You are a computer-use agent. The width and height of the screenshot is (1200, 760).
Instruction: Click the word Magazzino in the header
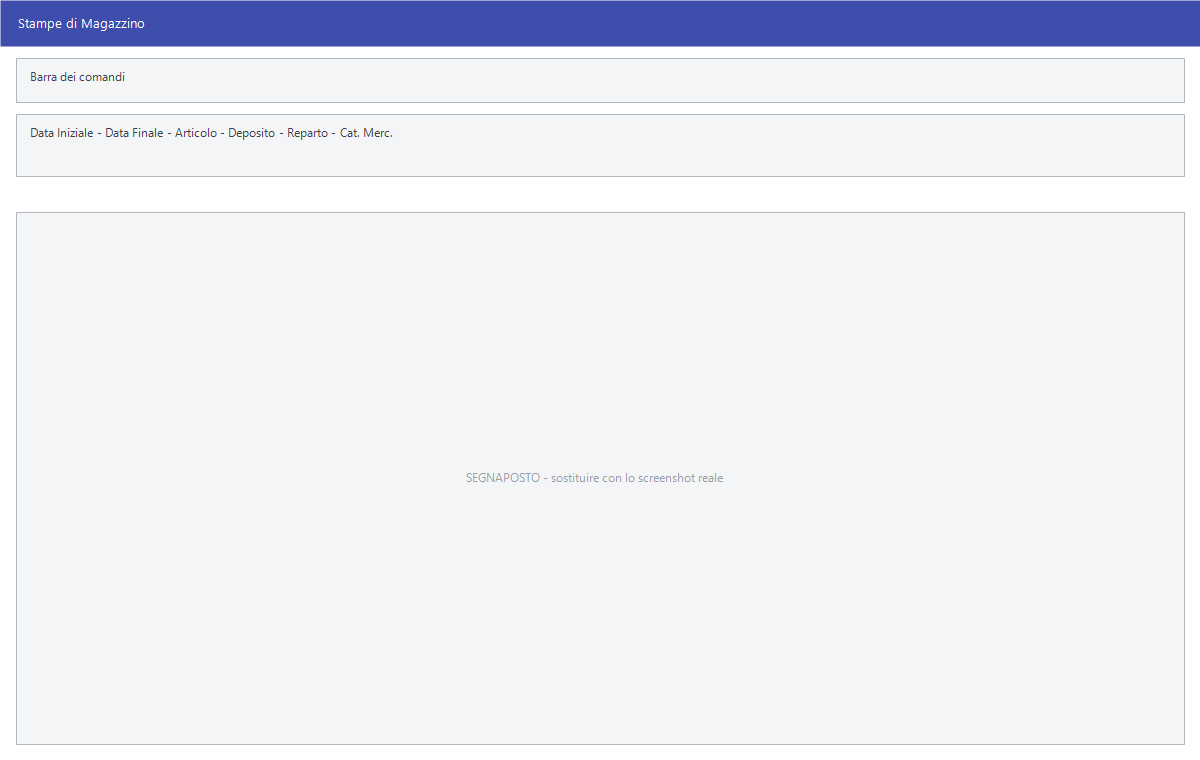pos(113,23)
